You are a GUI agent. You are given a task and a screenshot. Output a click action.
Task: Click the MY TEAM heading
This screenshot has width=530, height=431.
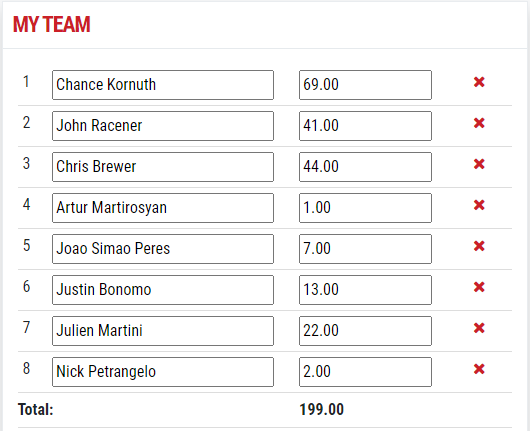tap(52, 24)
